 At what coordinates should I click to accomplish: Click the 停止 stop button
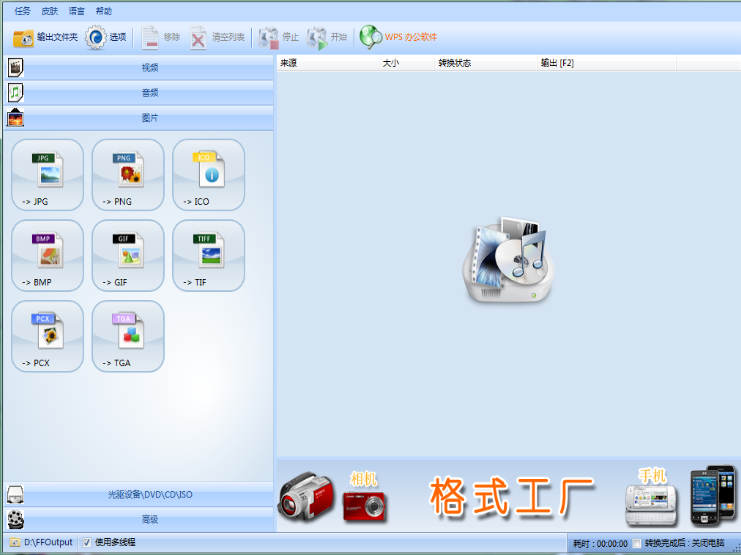coord(279,37)
